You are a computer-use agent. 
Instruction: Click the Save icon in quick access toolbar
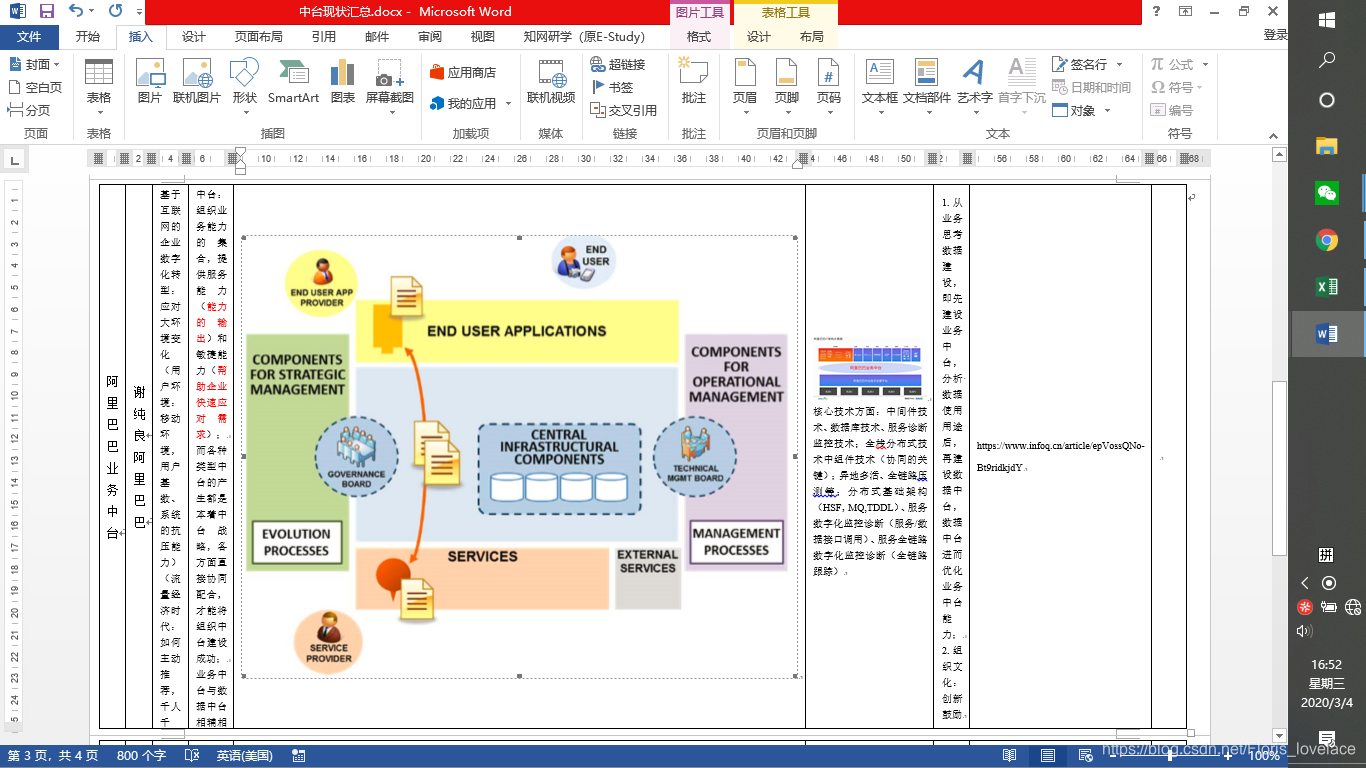47,12
